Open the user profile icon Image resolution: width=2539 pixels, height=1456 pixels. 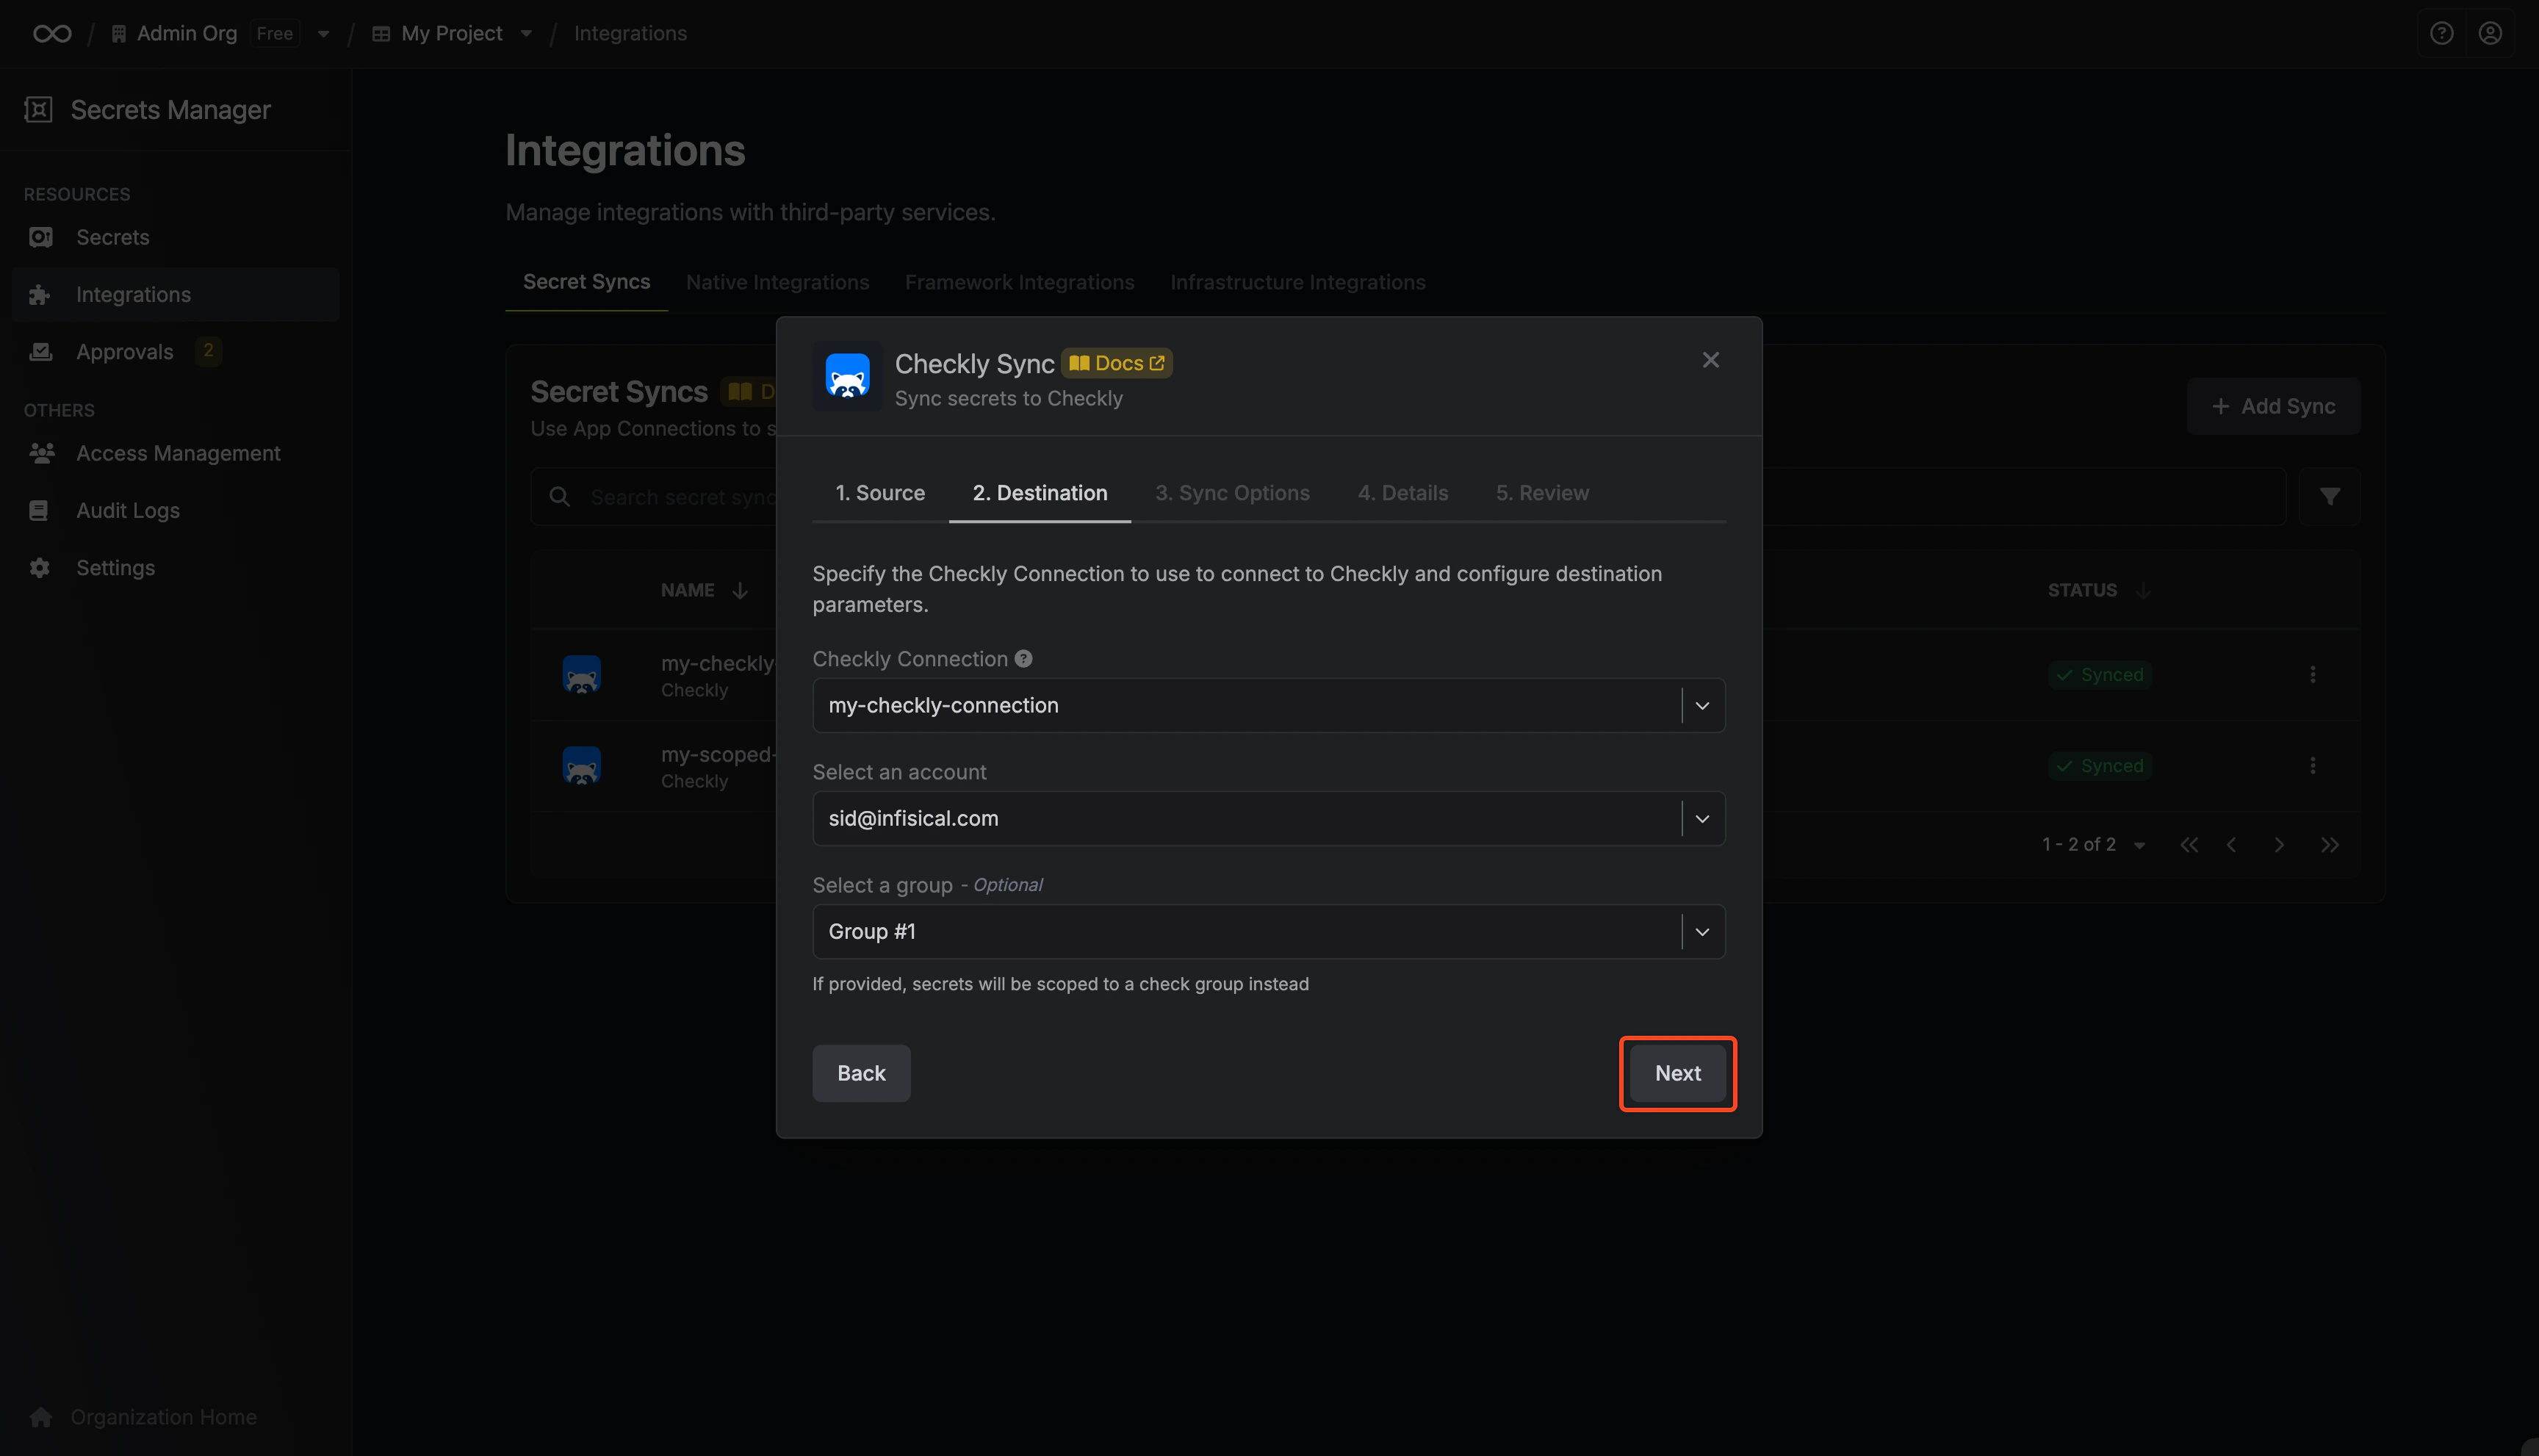click(x=2490, y=34)
